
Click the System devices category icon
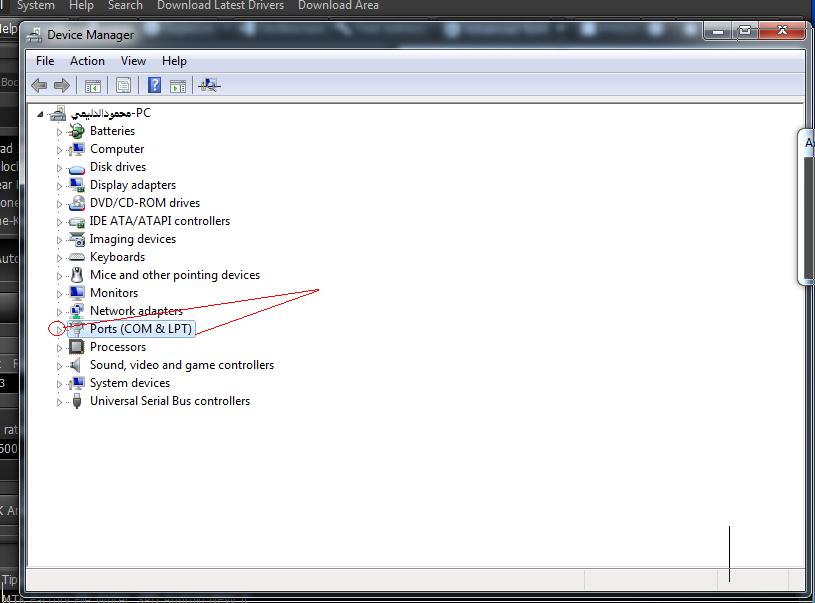77,383
